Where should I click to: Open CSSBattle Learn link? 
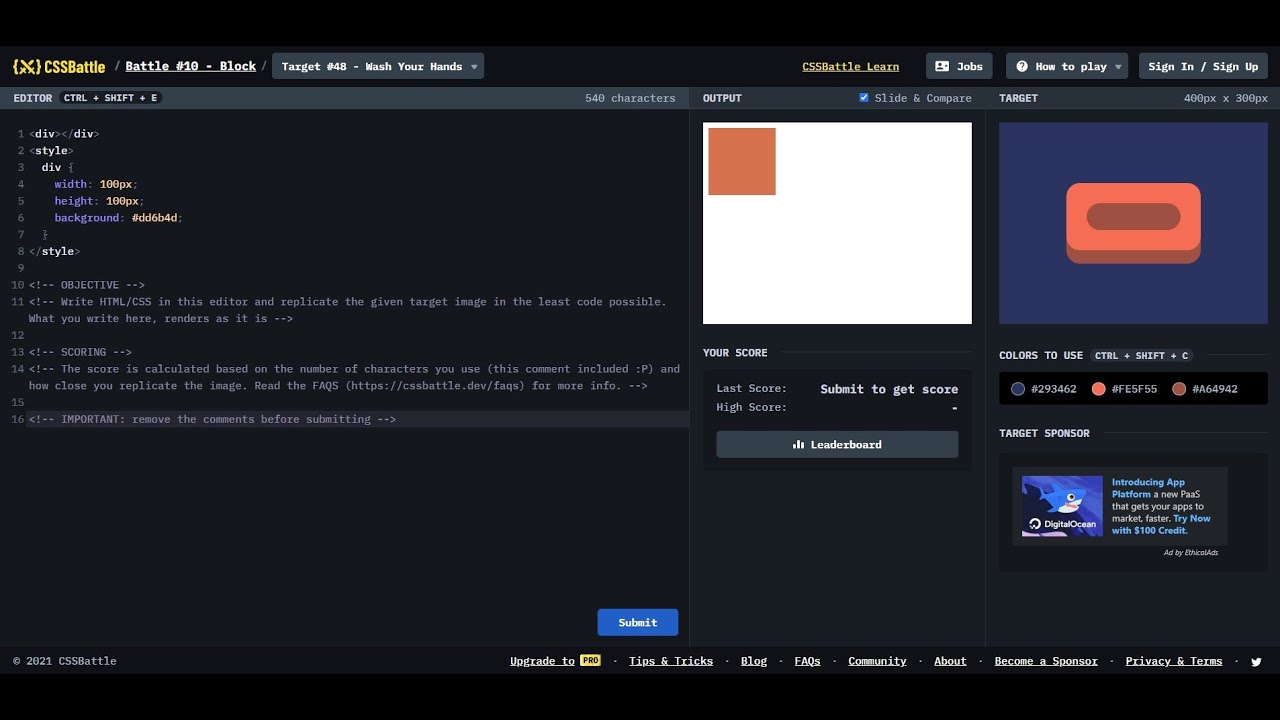(850, 67)
